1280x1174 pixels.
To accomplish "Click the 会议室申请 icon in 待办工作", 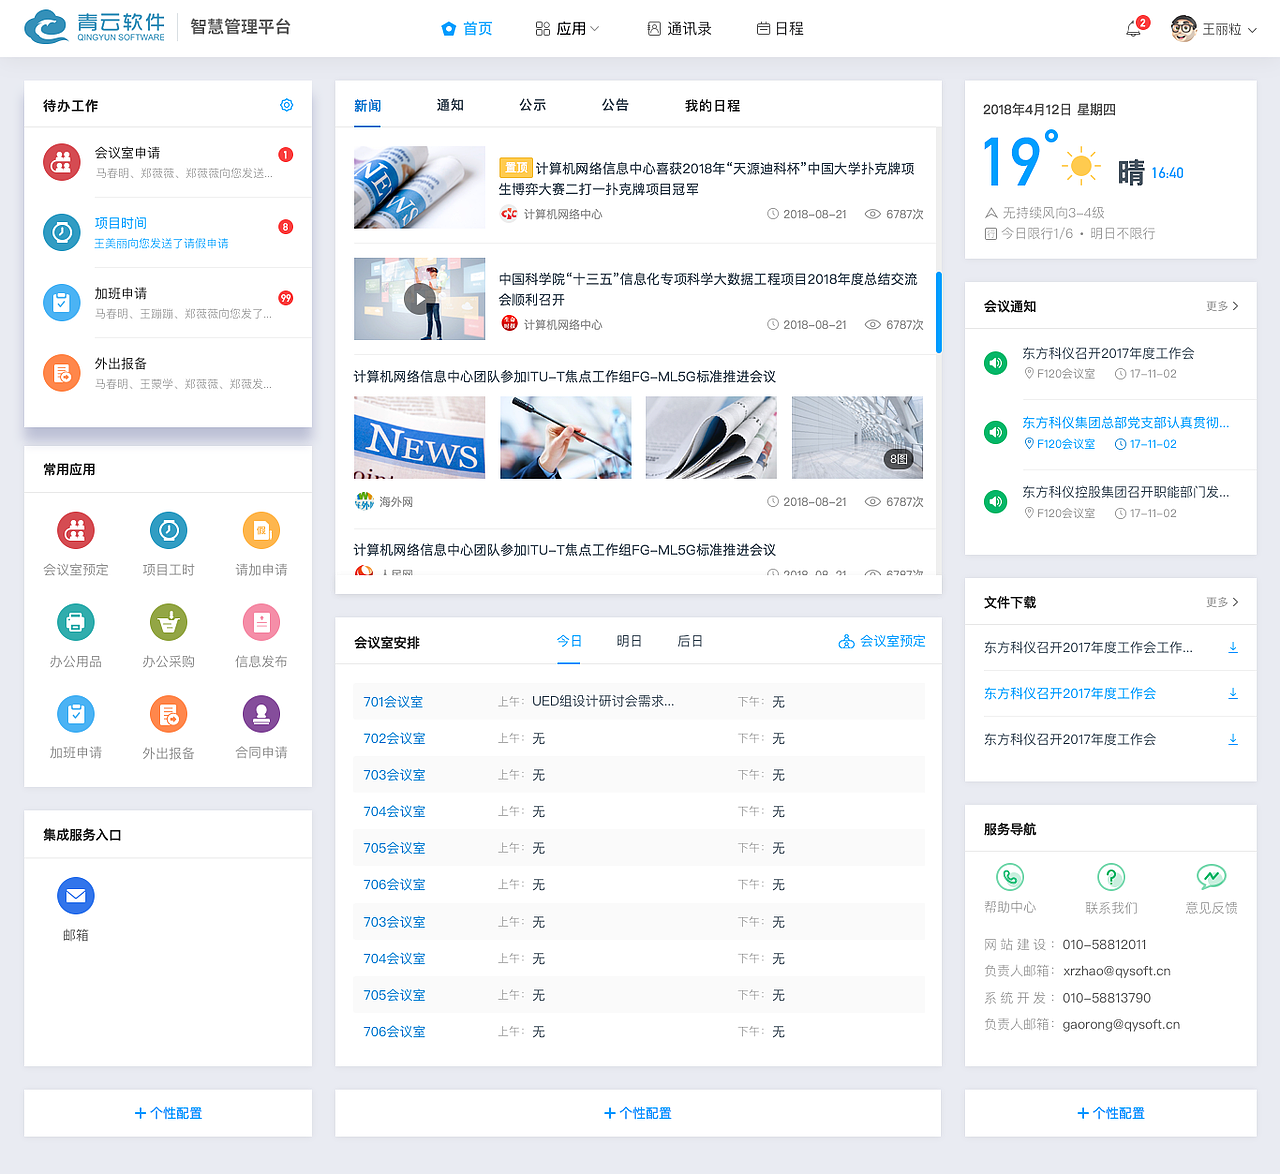I will click(62, 162).
